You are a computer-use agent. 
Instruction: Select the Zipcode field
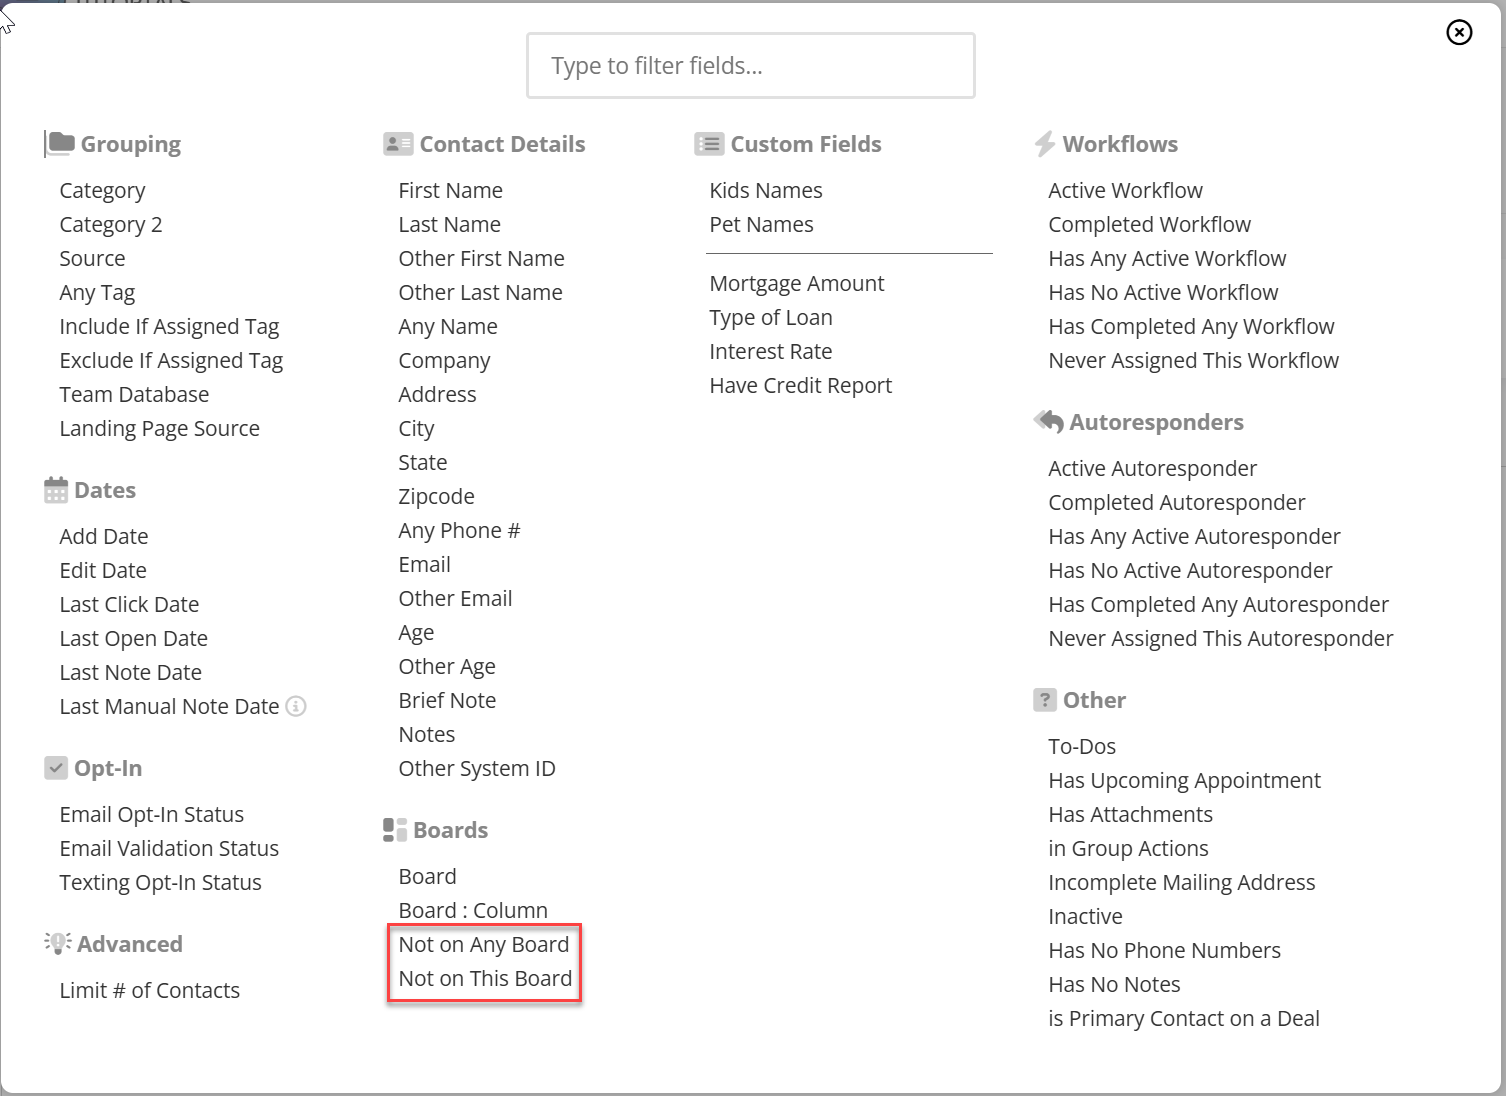(436, 497)
